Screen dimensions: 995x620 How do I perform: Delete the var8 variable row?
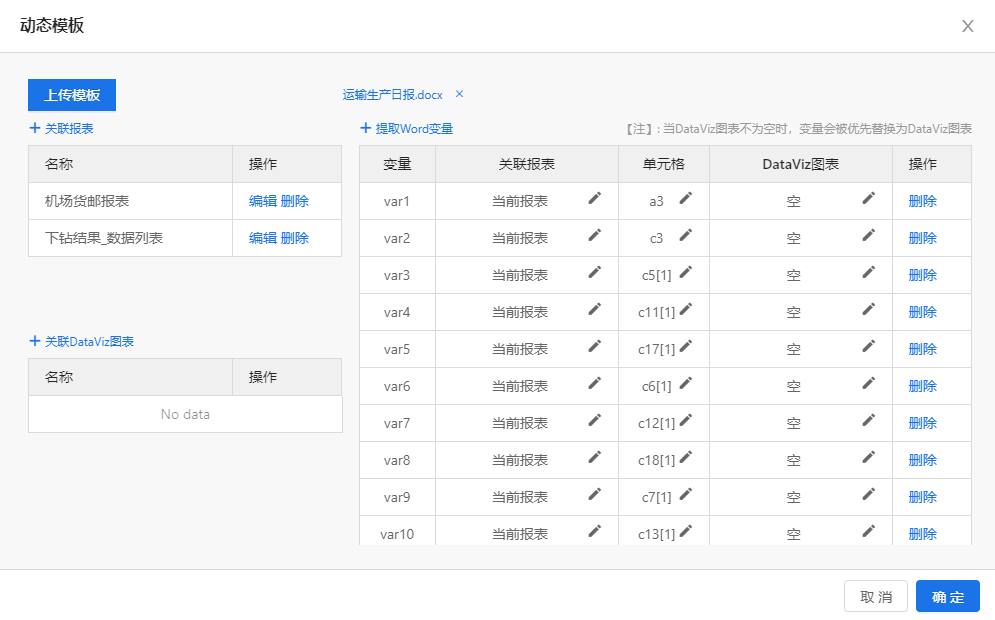(x=923, y=459)
